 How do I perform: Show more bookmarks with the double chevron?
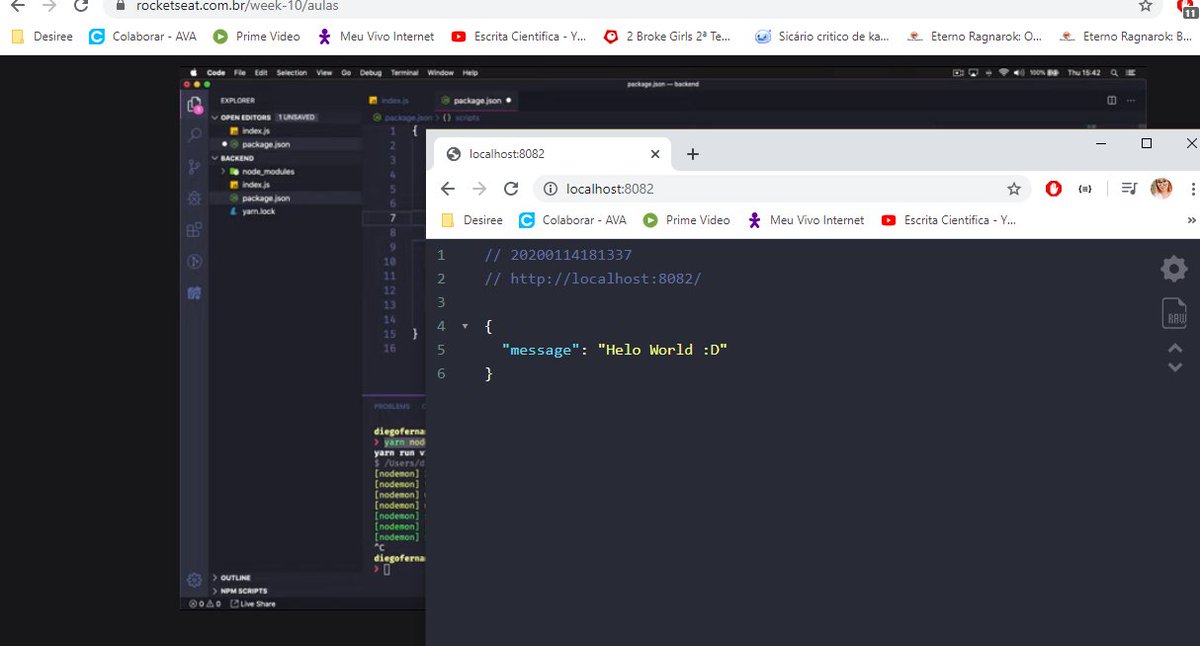1191,220
